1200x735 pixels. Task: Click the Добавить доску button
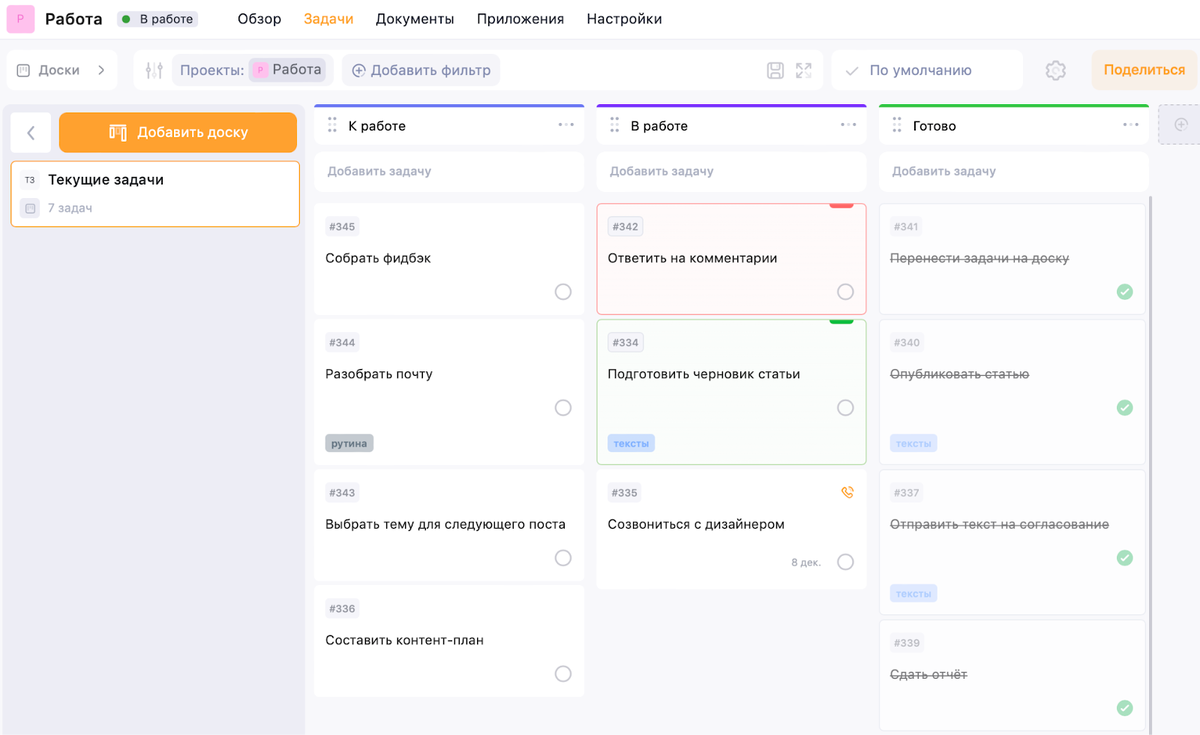(178, 132)
